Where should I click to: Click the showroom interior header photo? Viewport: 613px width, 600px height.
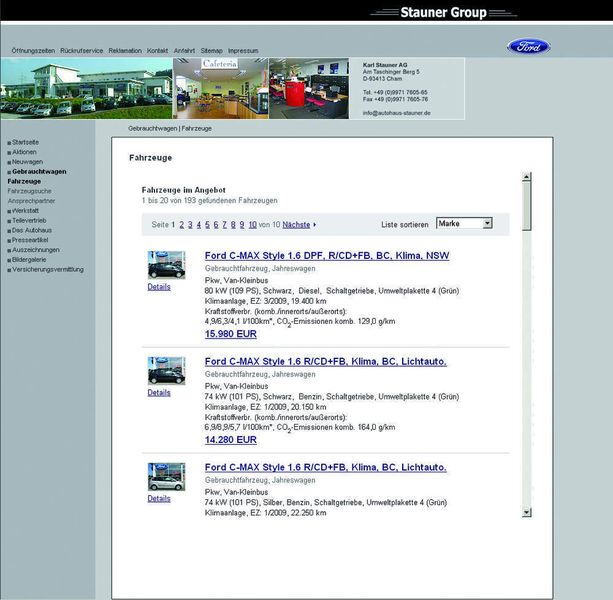pyautogui.click(x=309, y=88)
